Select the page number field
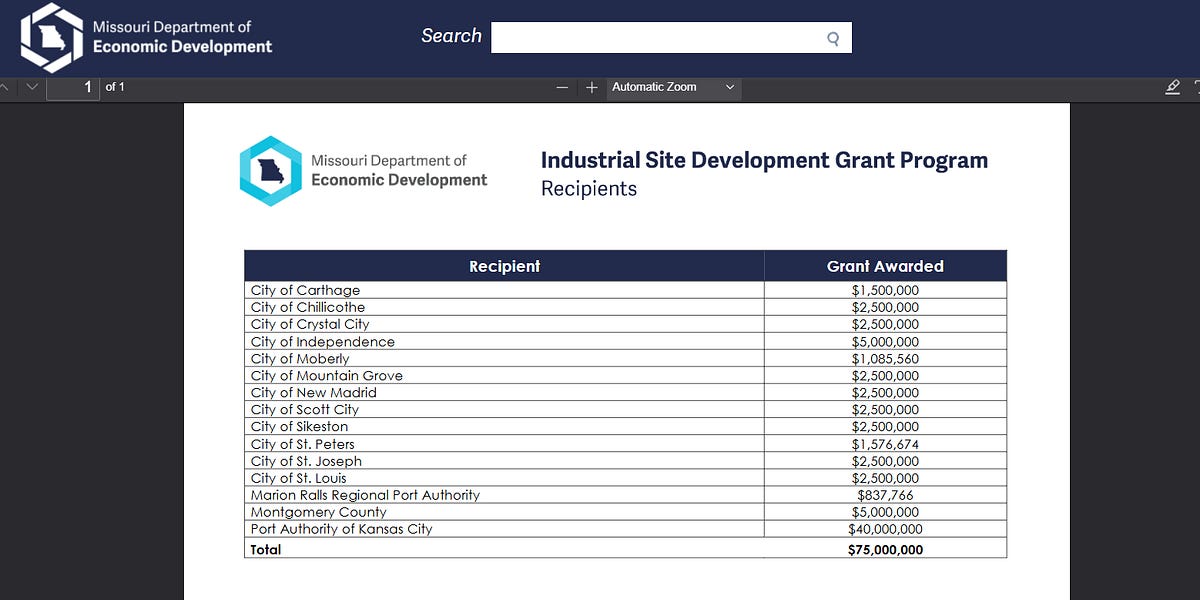Screen dimensions: 1200x600 coord(72,87)
